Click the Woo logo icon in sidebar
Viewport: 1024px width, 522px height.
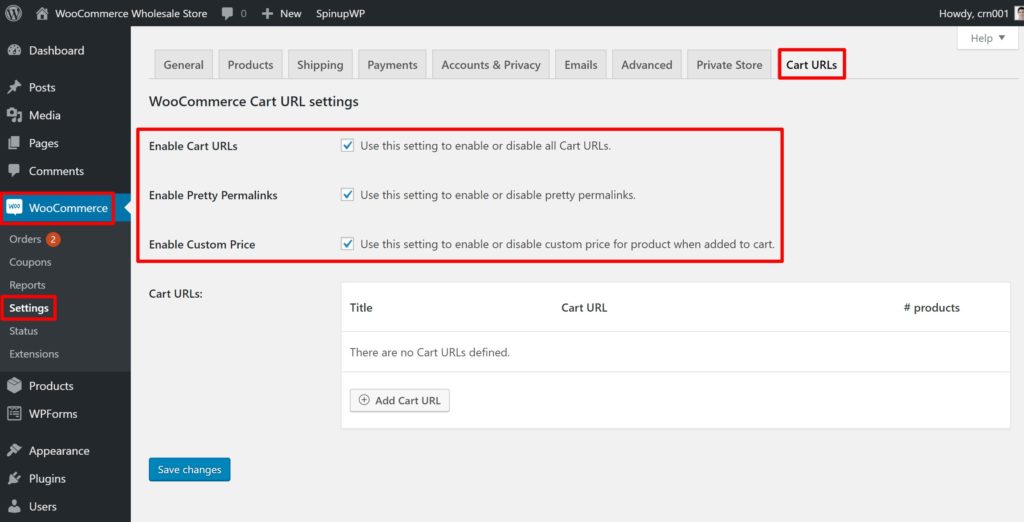click(14, 208)
